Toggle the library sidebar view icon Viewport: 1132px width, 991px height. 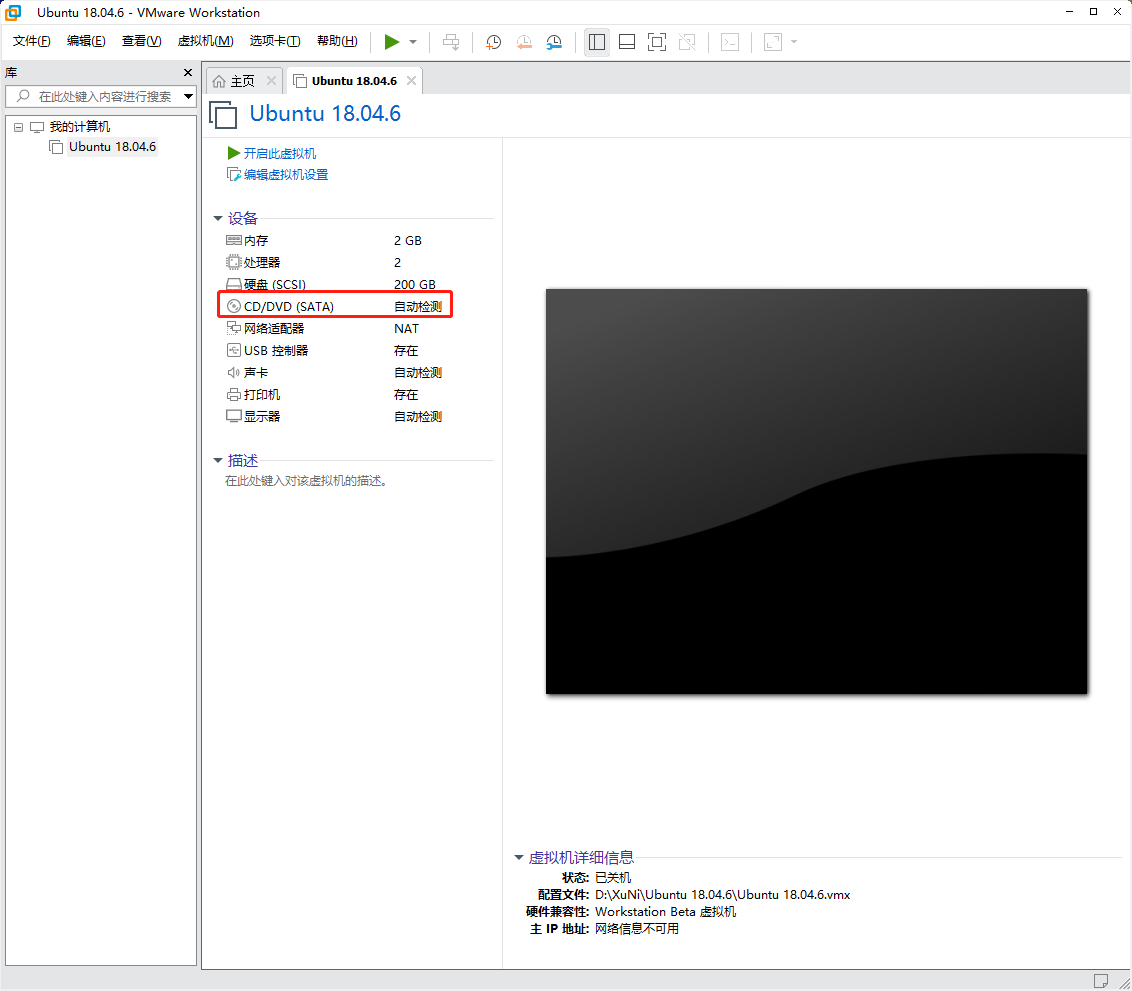(597, 42)
